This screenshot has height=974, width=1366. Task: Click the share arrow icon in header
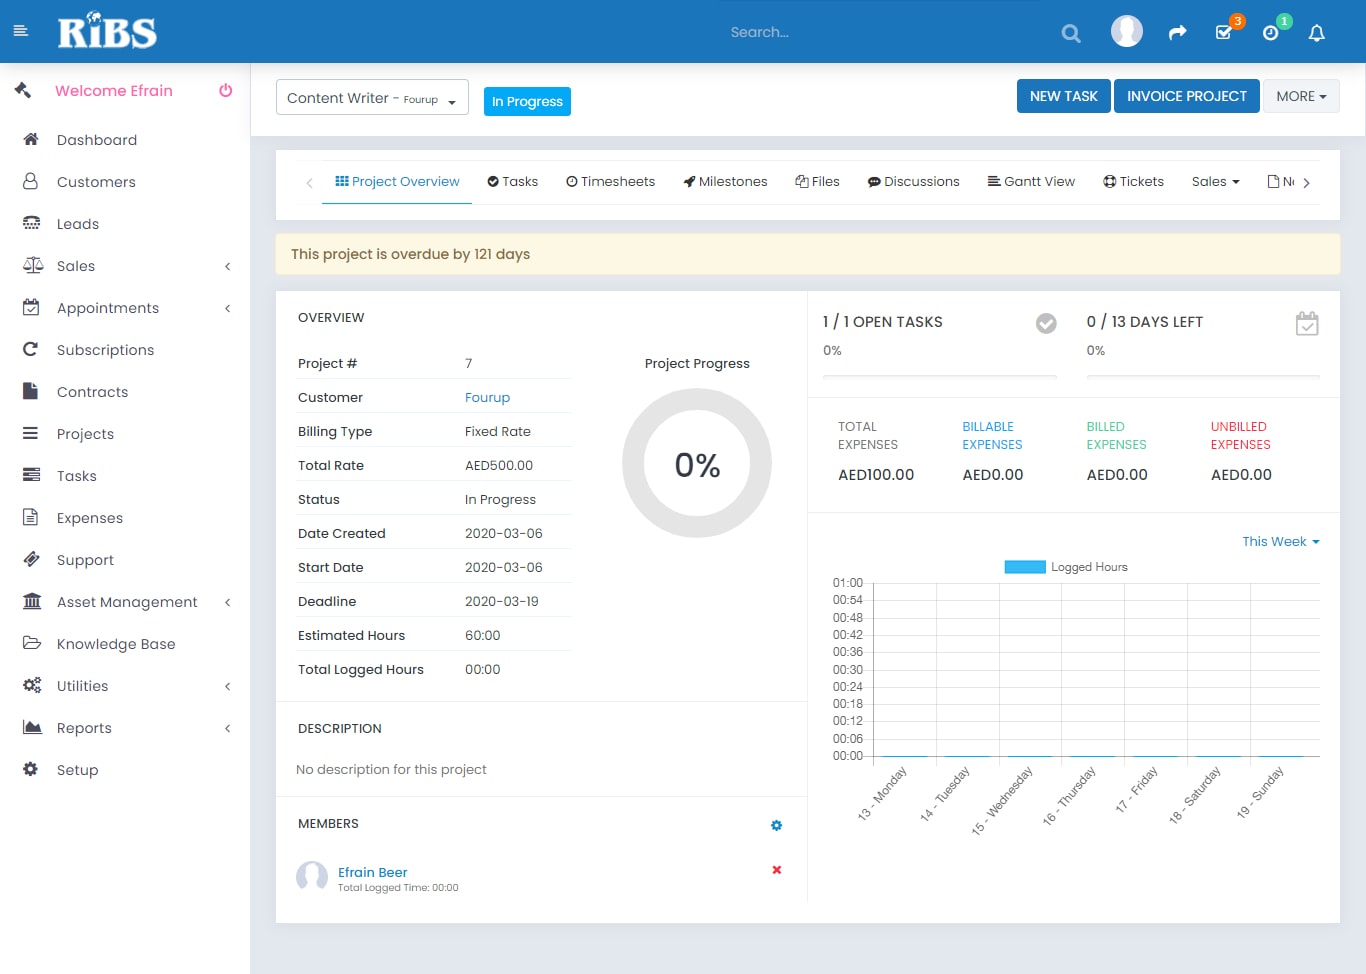[1177, 33]
